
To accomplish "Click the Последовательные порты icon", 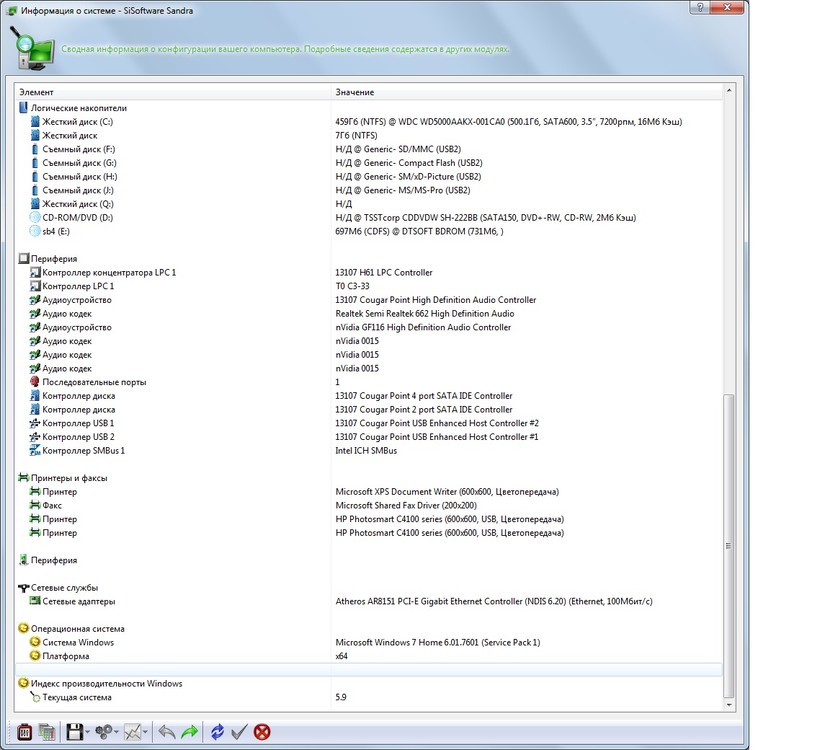I will (35, 382).
